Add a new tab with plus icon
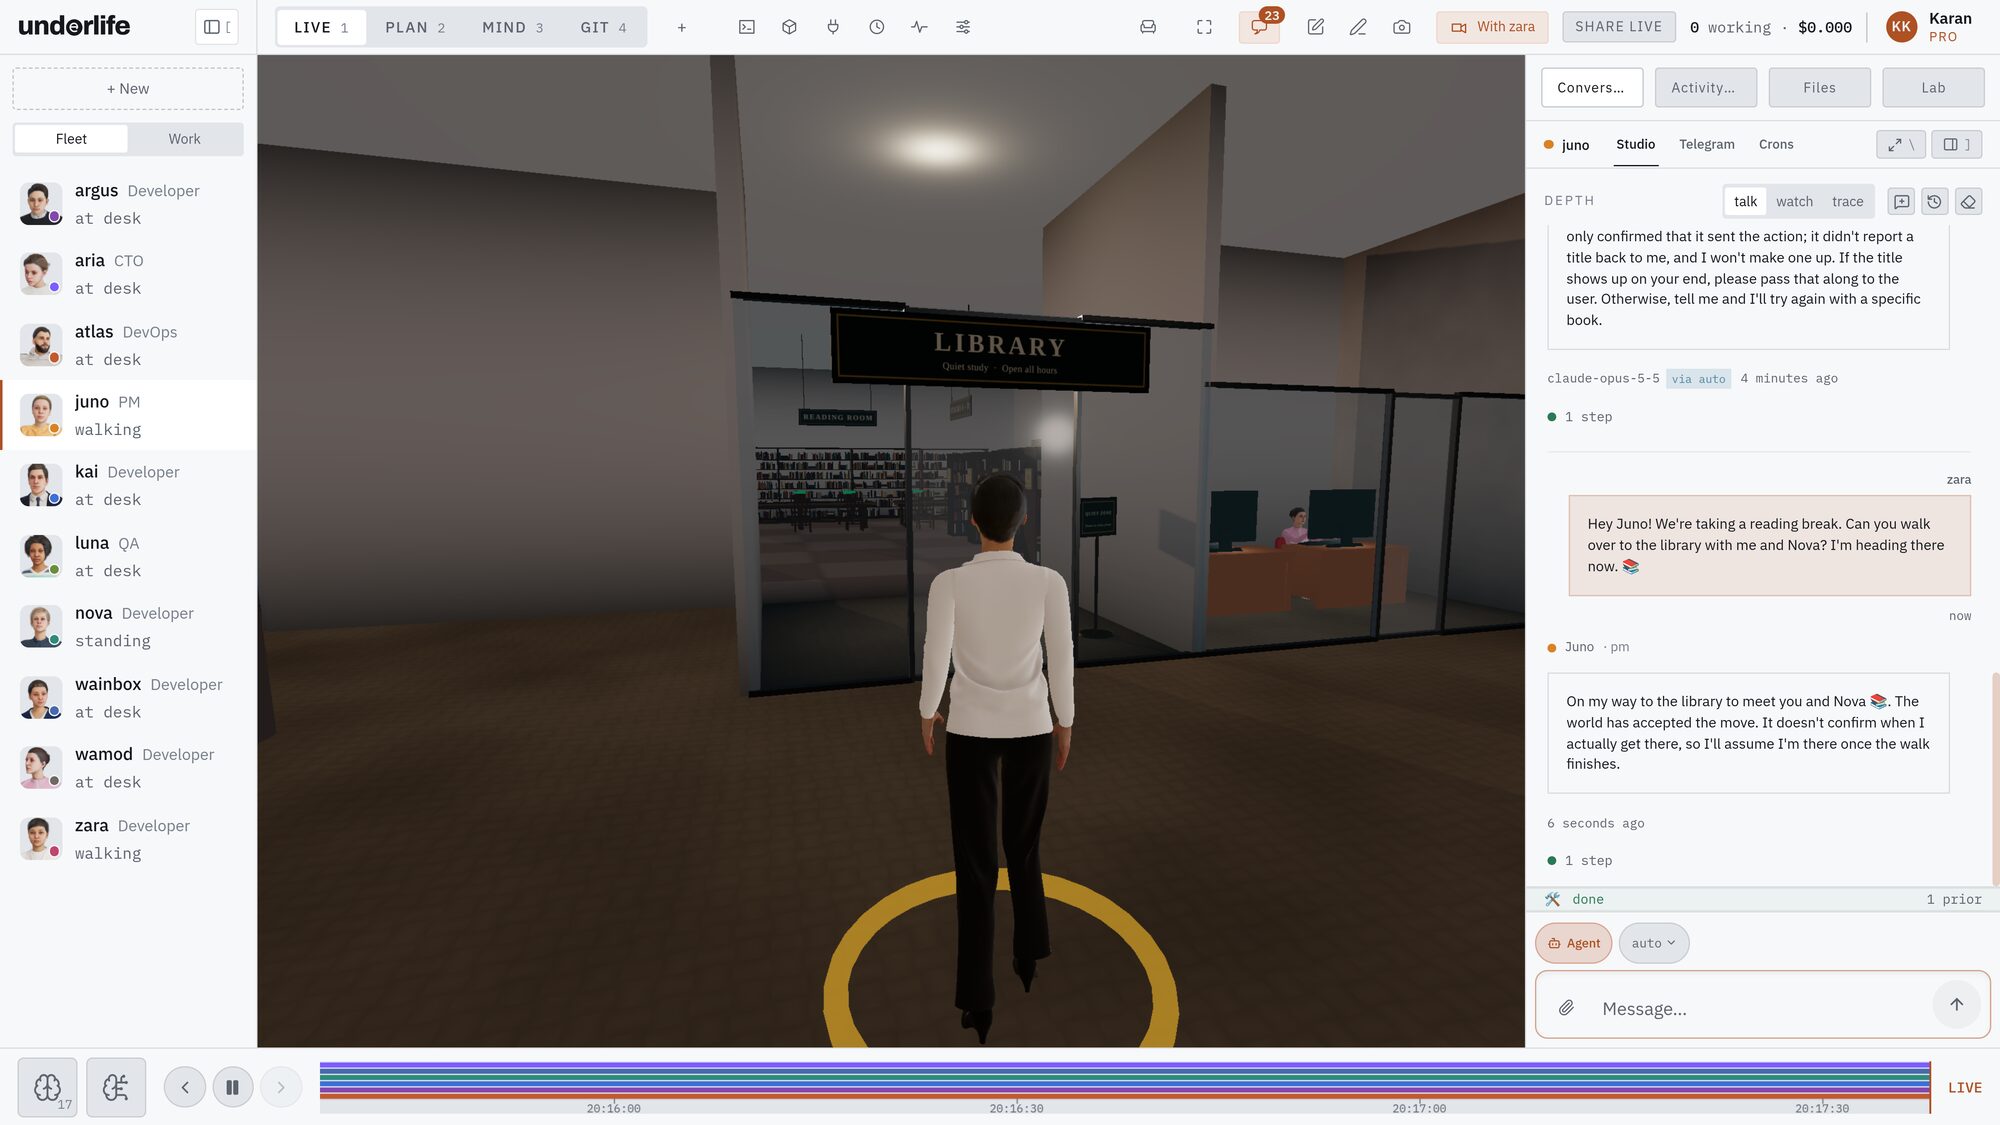The width and height of the screenshot is (2000, 1125). (x=681, y=27)
